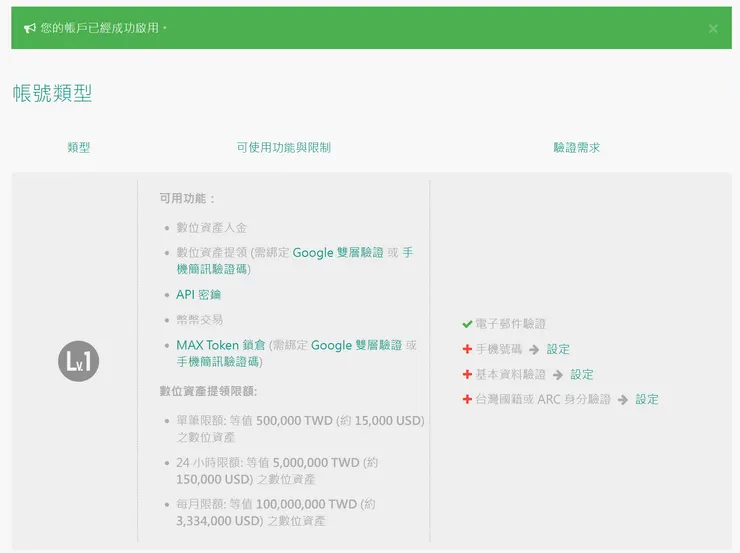Screen dimensions: 740x553
Task: Click green checkmark beside 電子郵件驗證
Action: pos(467,324)
